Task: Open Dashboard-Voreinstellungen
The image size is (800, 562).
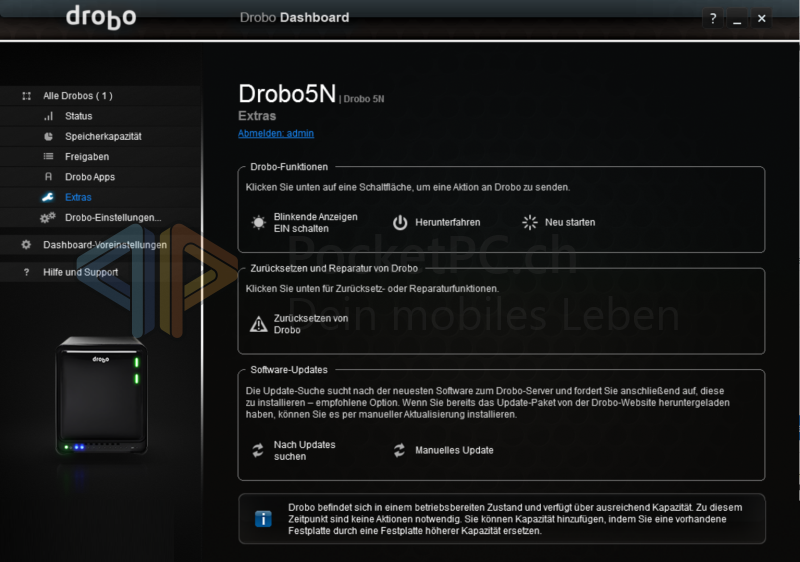Action: tap(101, 245)
